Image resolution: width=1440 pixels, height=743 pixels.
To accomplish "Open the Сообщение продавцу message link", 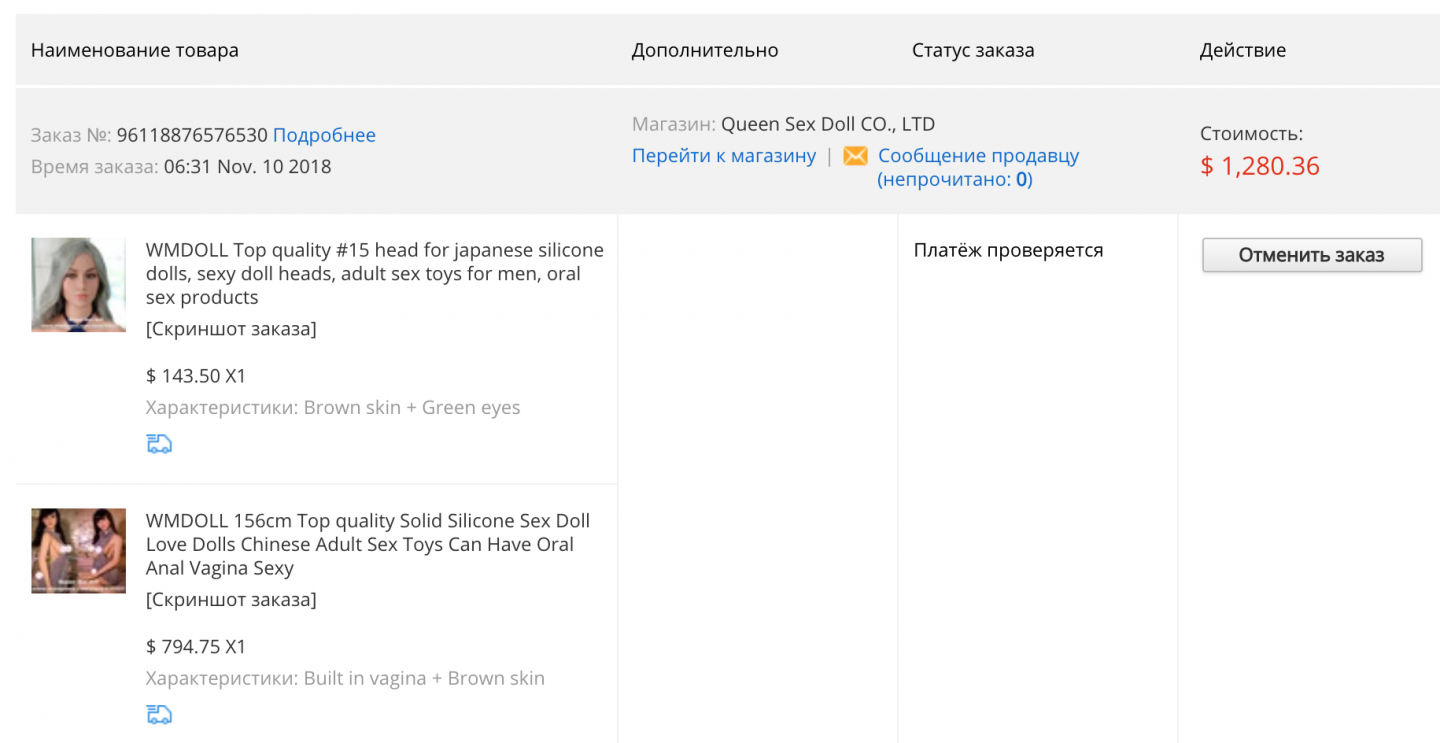I will click(978, 156).
